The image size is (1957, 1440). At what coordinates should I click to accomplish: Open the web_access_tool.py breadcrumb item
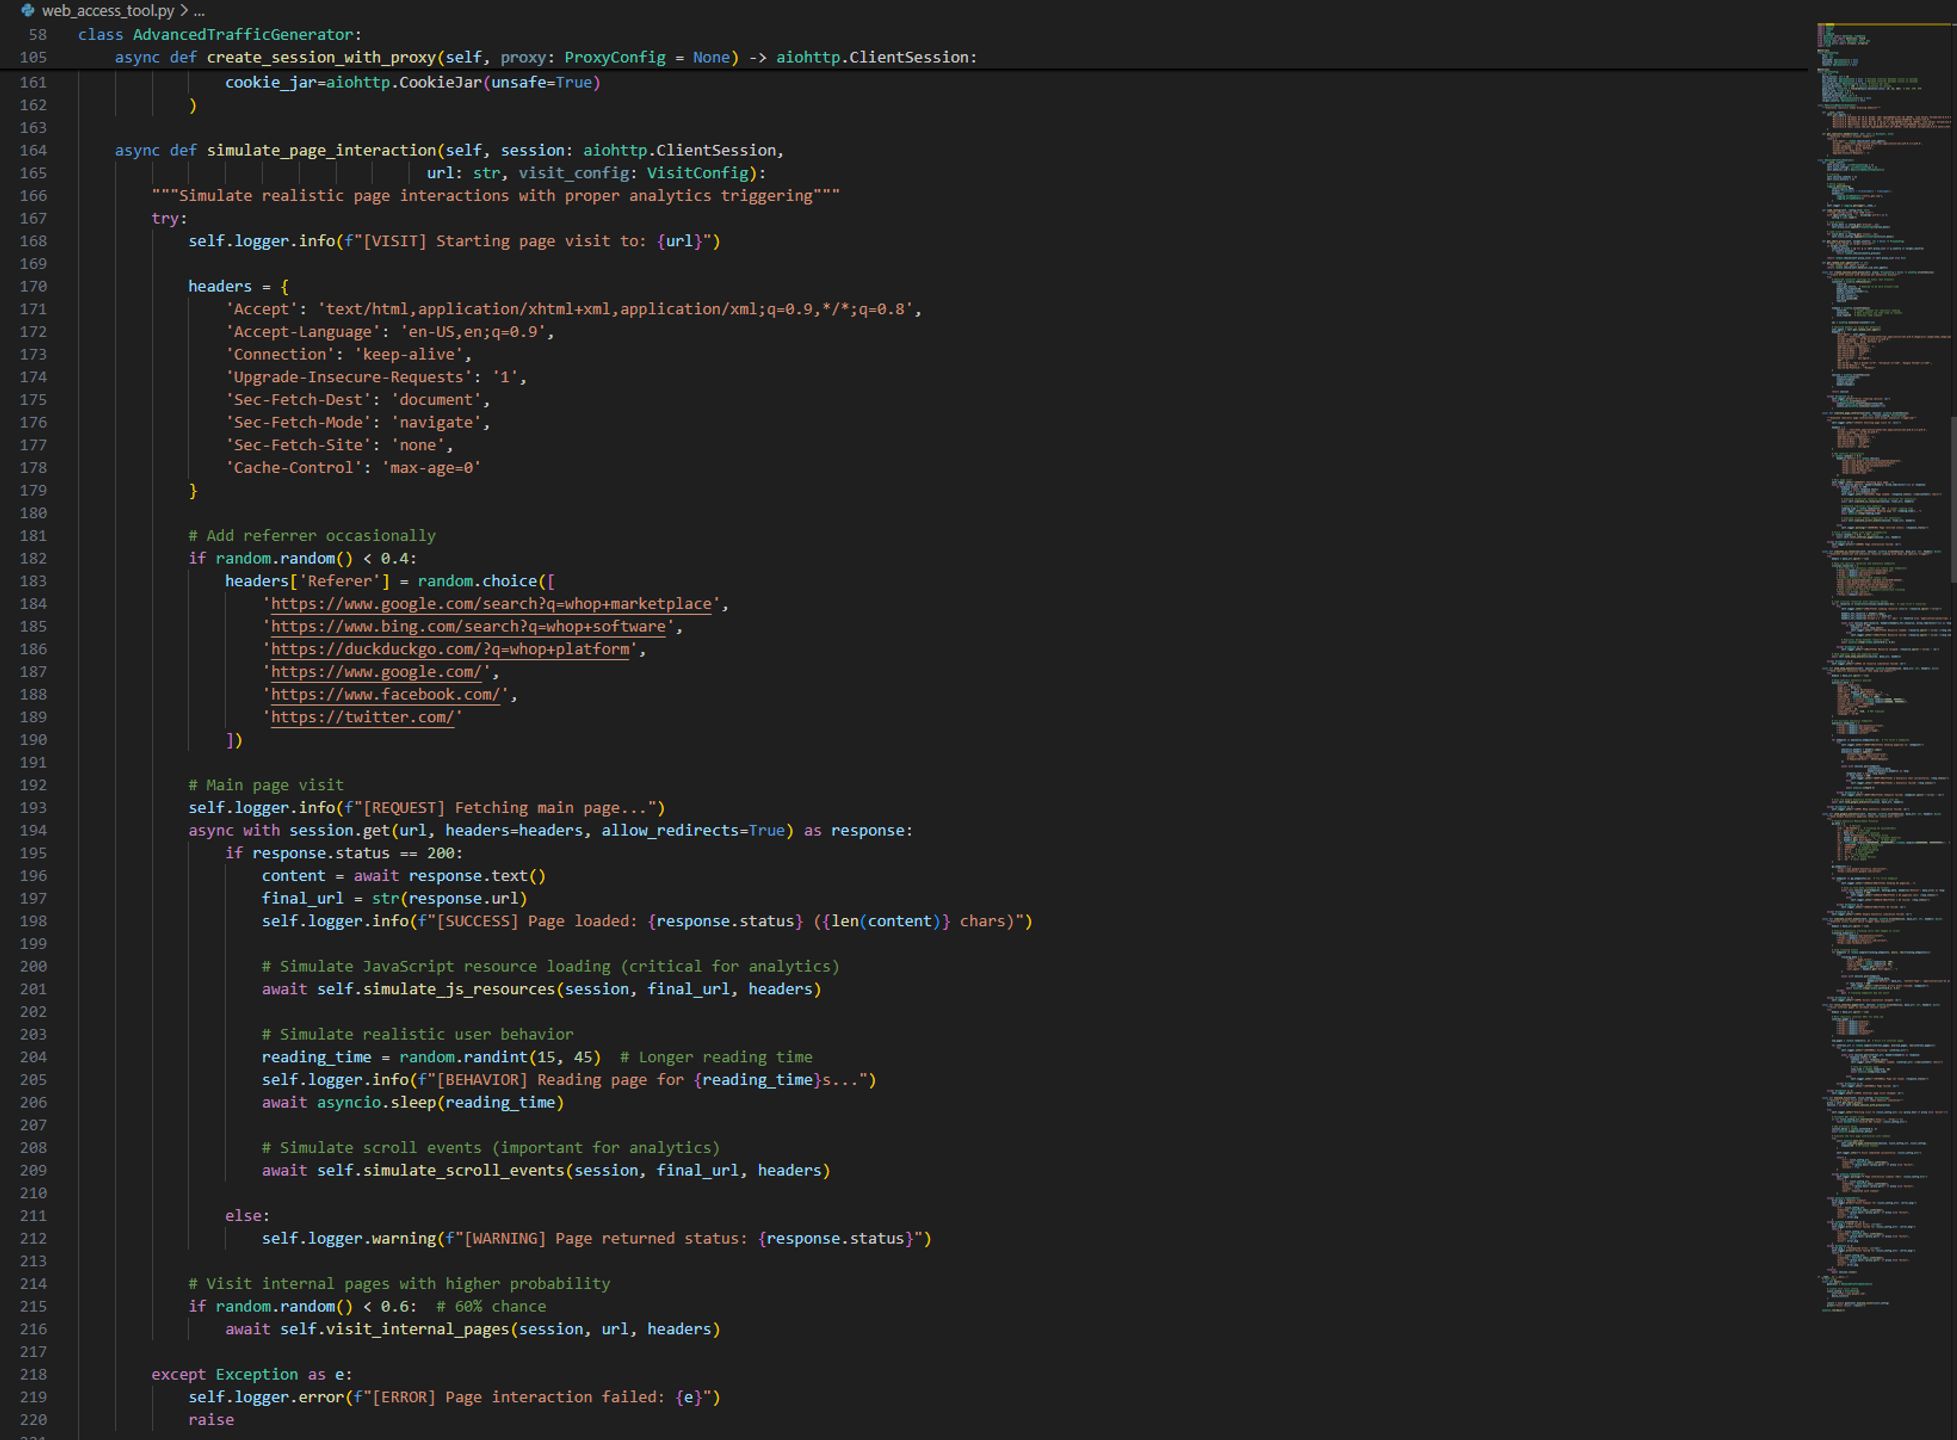pos(108,11)
